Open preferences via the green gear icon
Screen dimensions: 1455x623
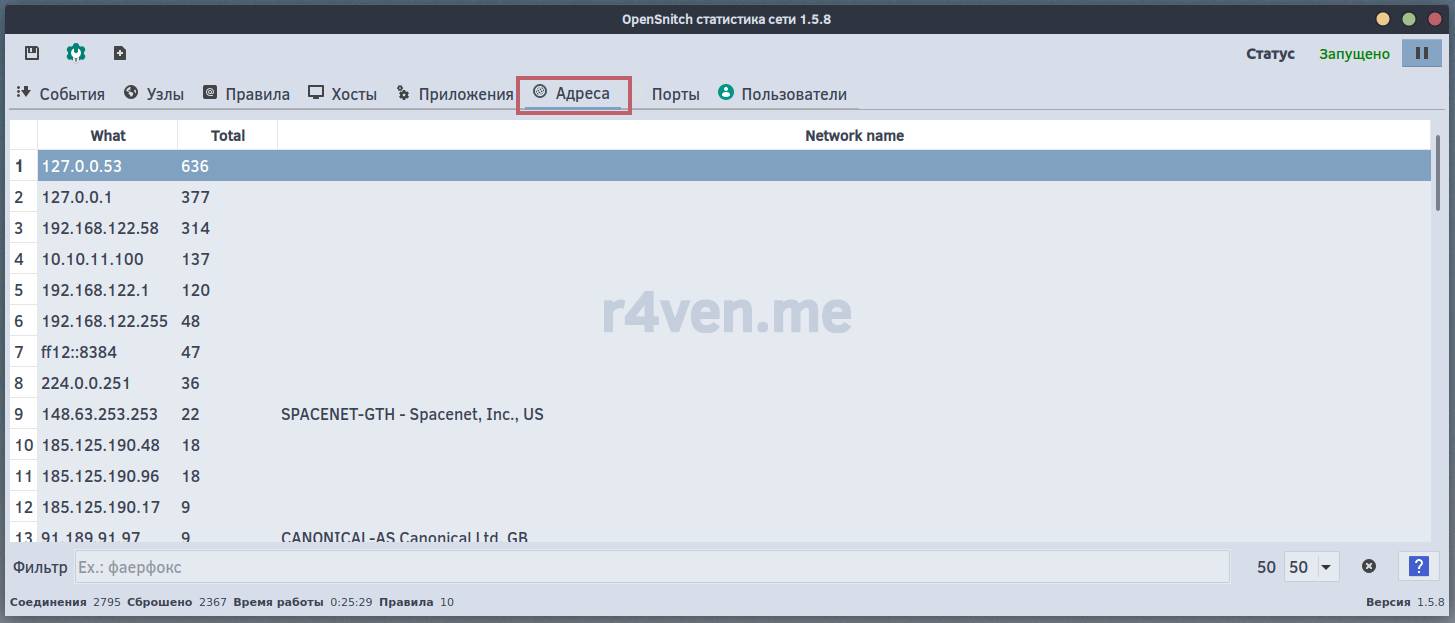(76, 53)
